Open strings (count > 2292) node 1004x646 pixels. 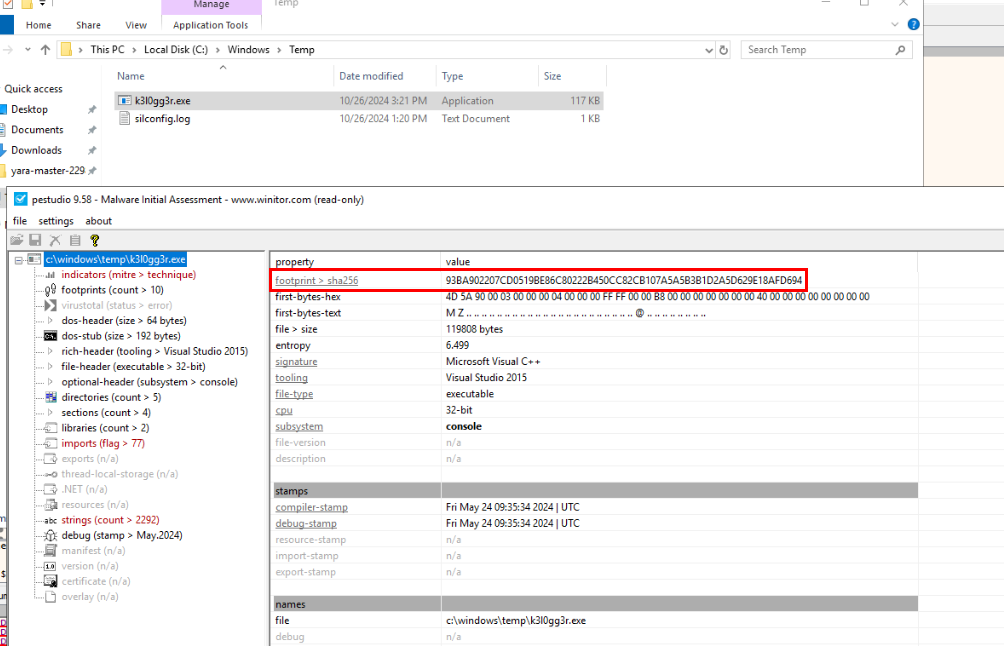click(110, 521)
